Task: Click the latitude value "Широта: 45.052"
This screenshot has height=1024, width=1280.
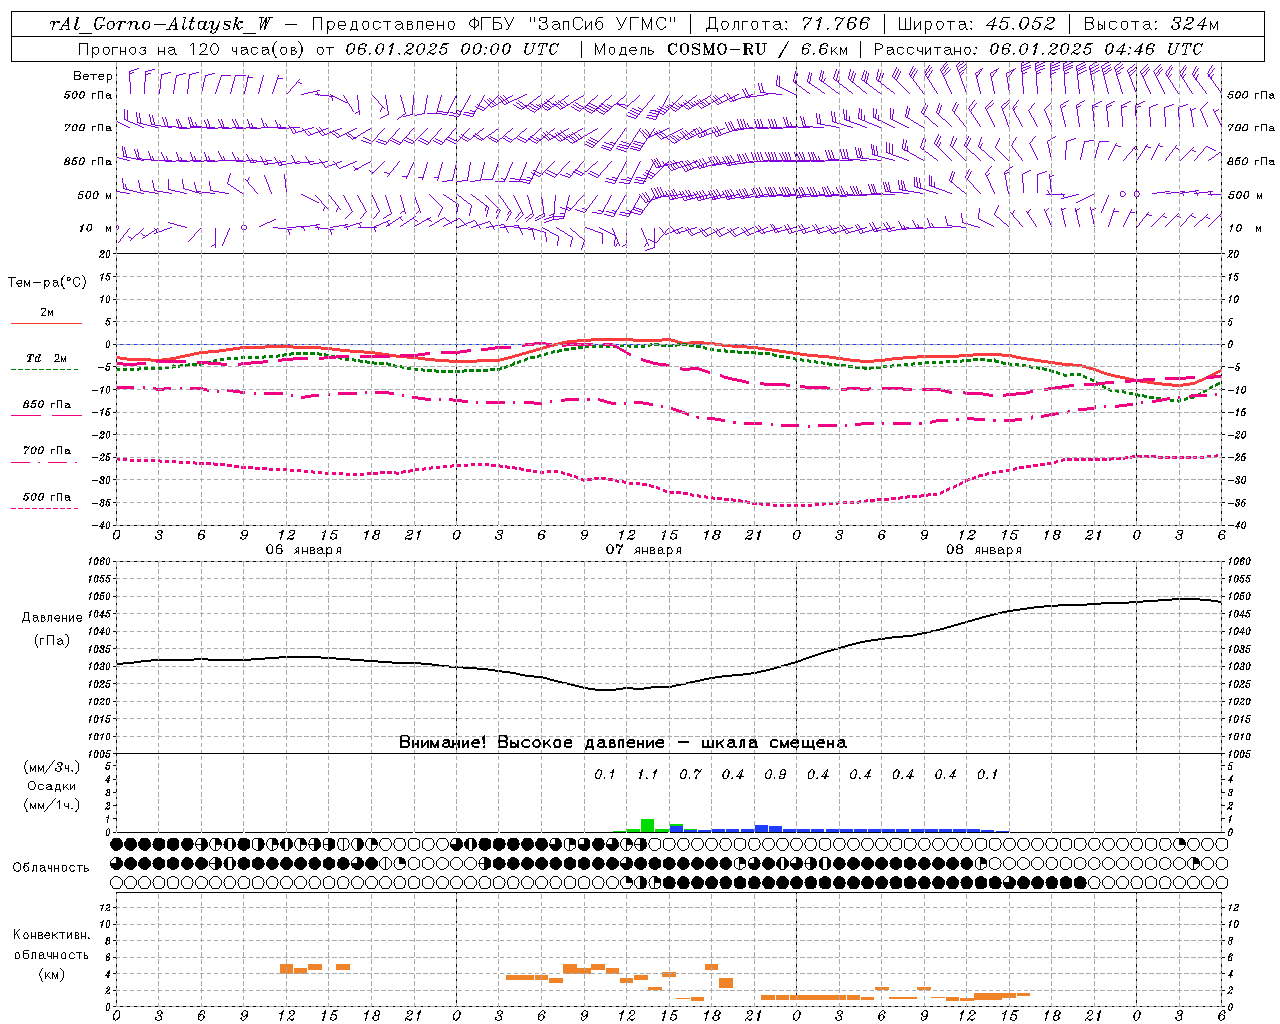Action: 977,24
